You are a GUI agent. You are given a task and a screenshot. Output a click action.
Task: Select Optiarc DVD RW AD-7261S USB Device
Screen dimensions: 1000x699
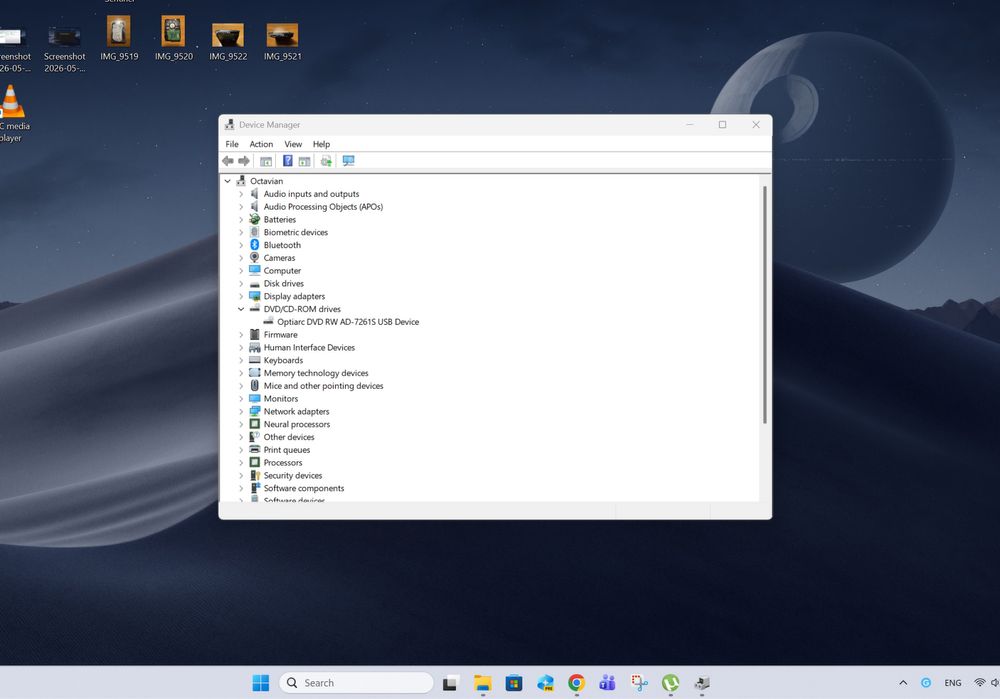click(x=348, y=322)
